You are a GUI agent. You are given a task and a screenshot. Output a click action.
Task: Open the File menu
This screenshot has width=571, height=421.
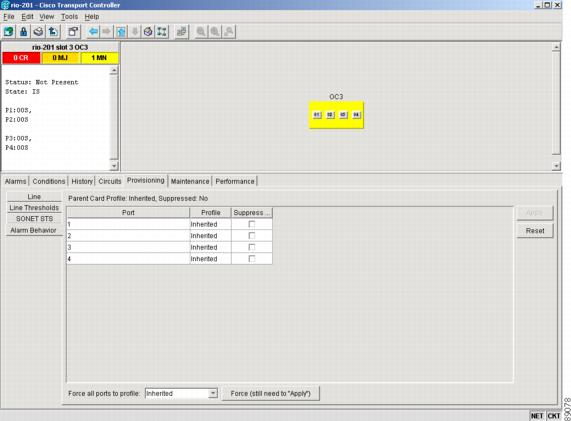tap(9, 17)
